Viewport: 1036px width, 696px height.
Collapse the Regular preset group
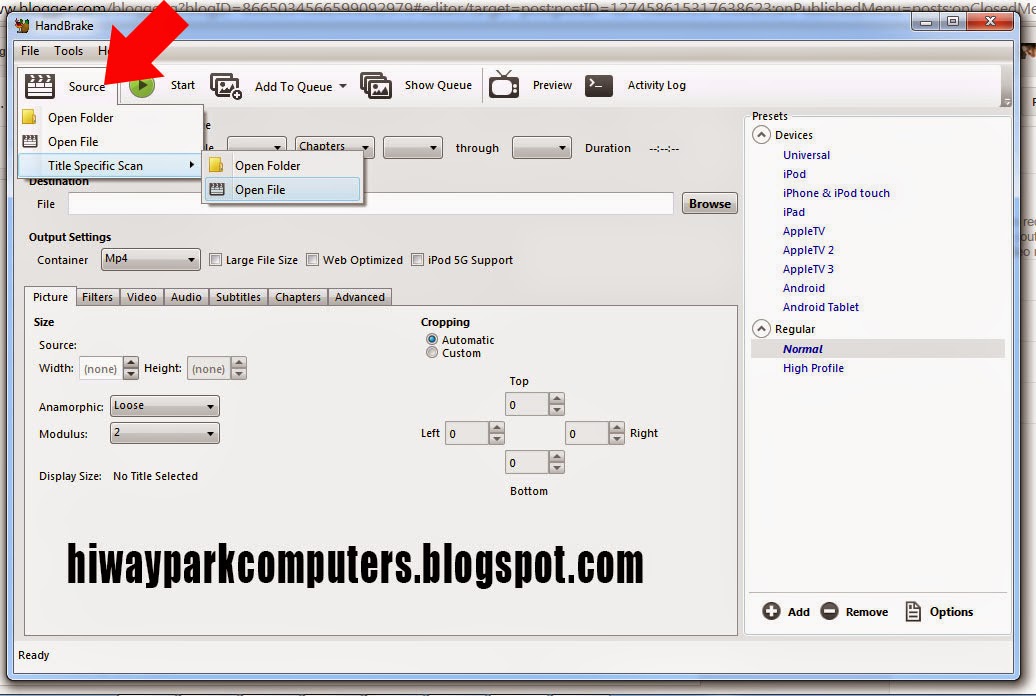(x=761, y=329)
